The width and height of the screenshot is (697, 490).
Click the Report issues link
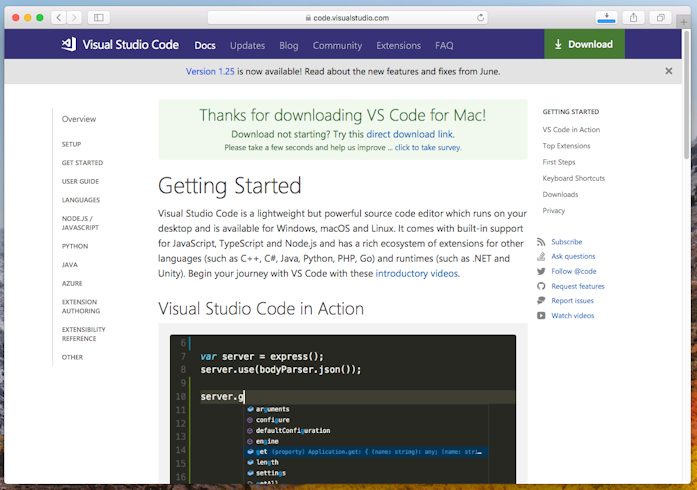tap(573, 301)
